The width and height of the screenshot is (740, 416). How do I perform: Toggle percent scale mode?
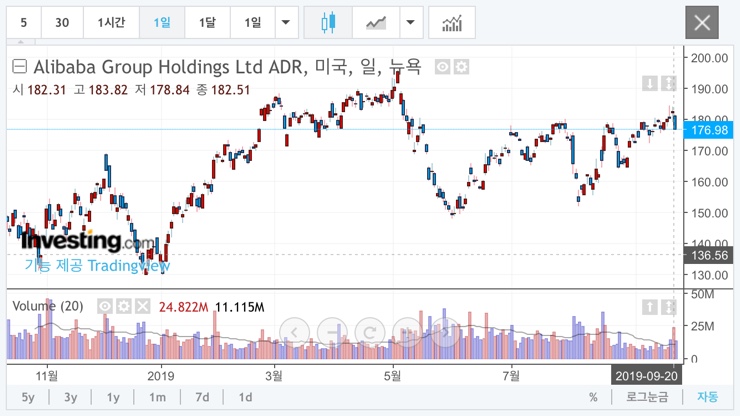pyautogui.click(x=593, y=397)
